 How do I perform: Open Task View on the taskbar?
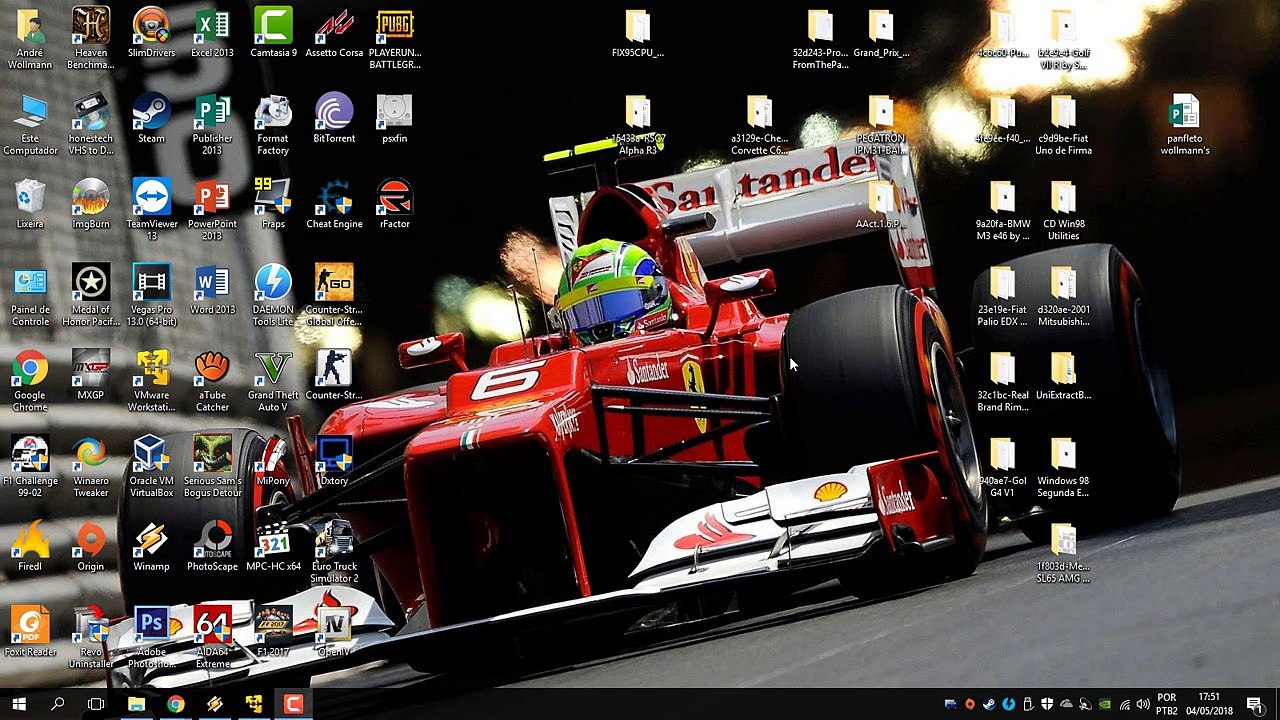point(96,704)
